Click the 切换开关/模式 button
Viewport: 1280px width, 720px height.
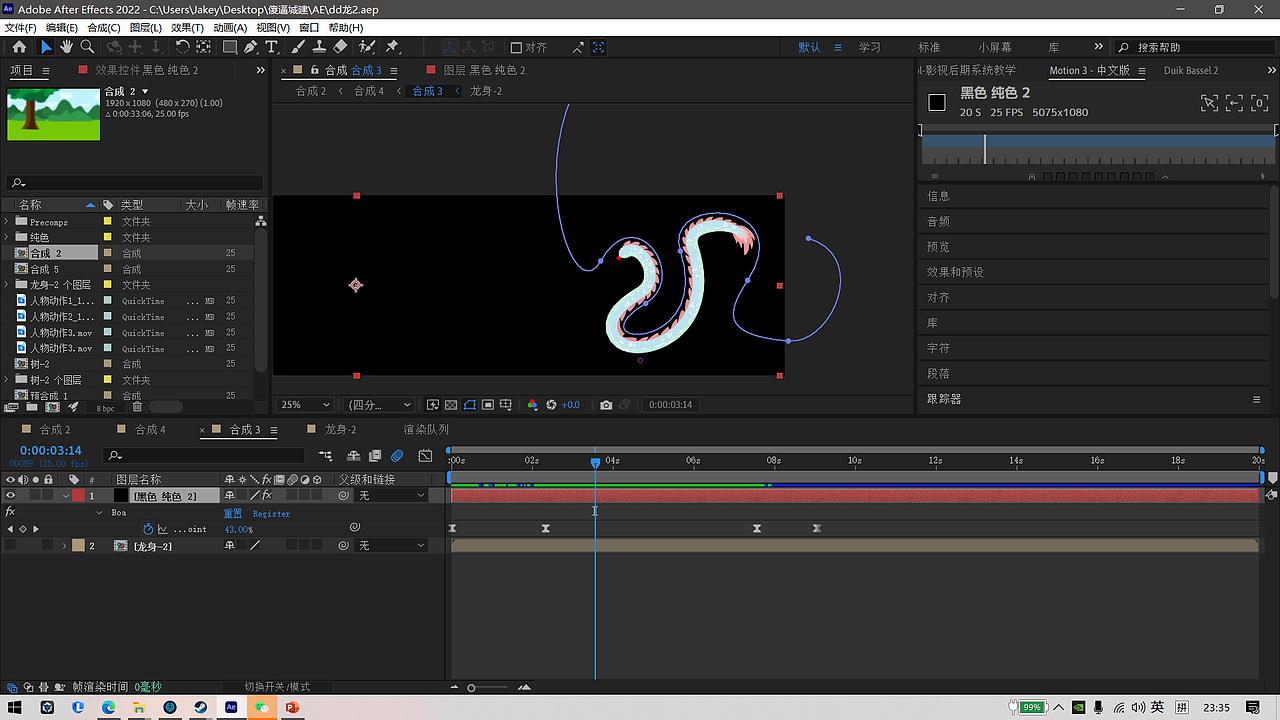(x=277, y=687)
